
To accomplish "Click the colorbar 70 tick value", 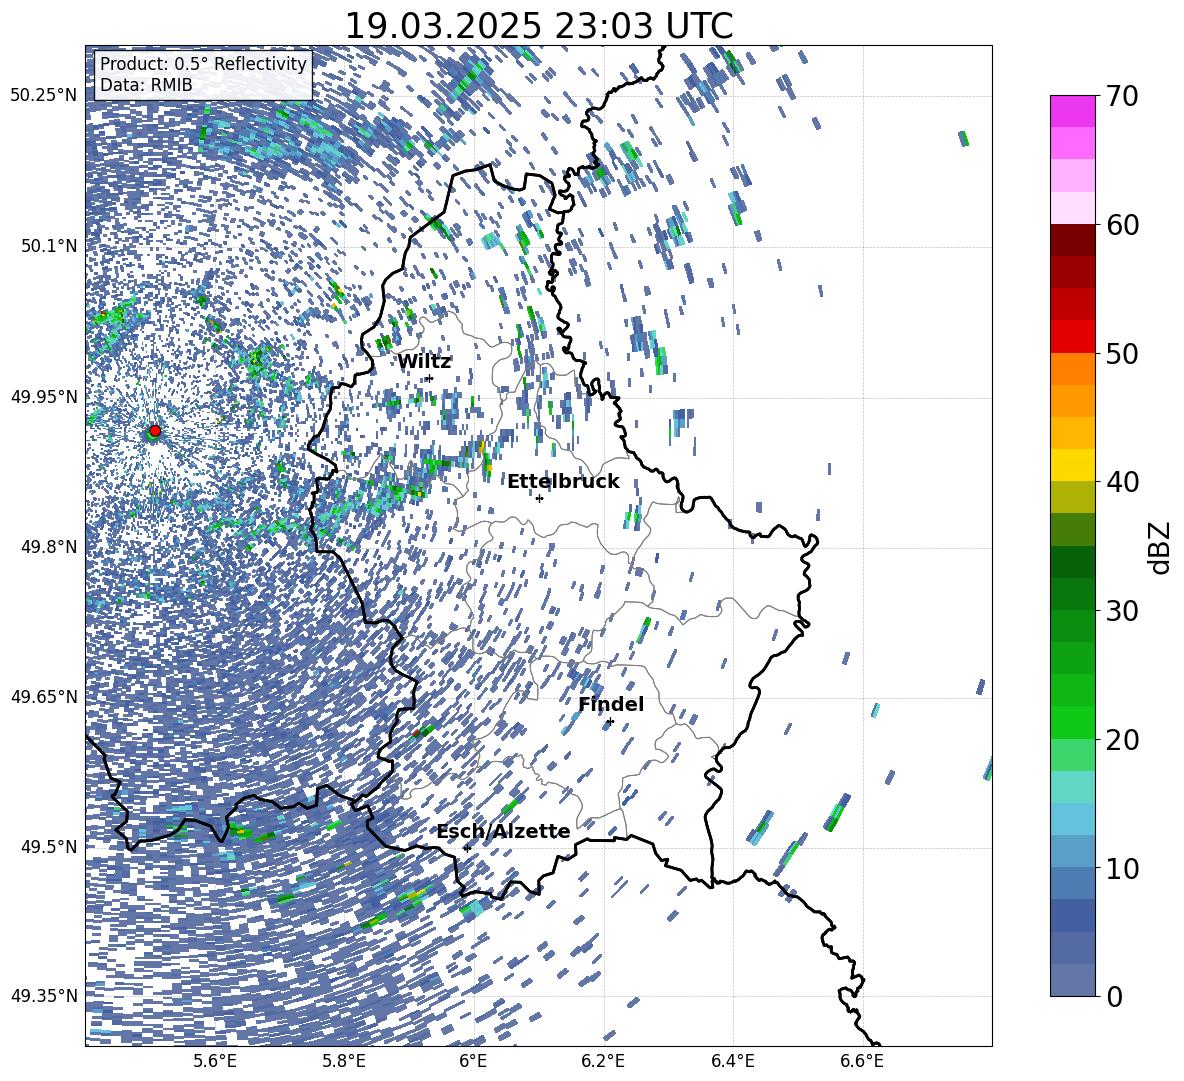I will (x=1123, y=96).
